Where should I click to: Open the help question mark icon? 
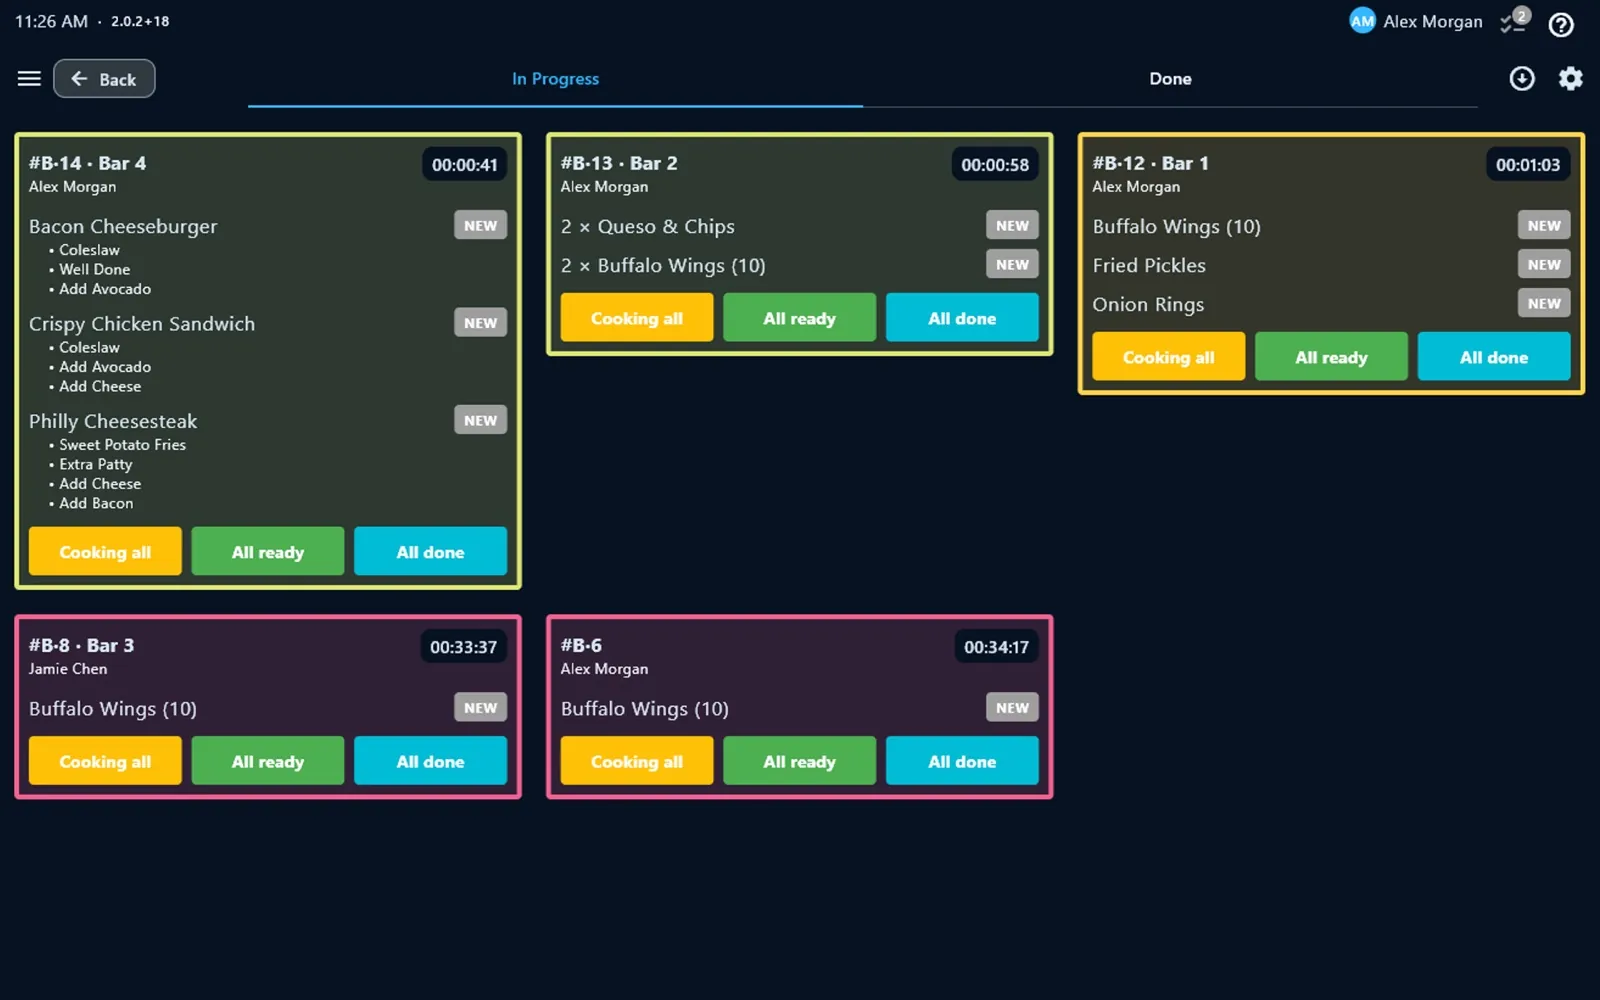click(x=1561, y=24)
